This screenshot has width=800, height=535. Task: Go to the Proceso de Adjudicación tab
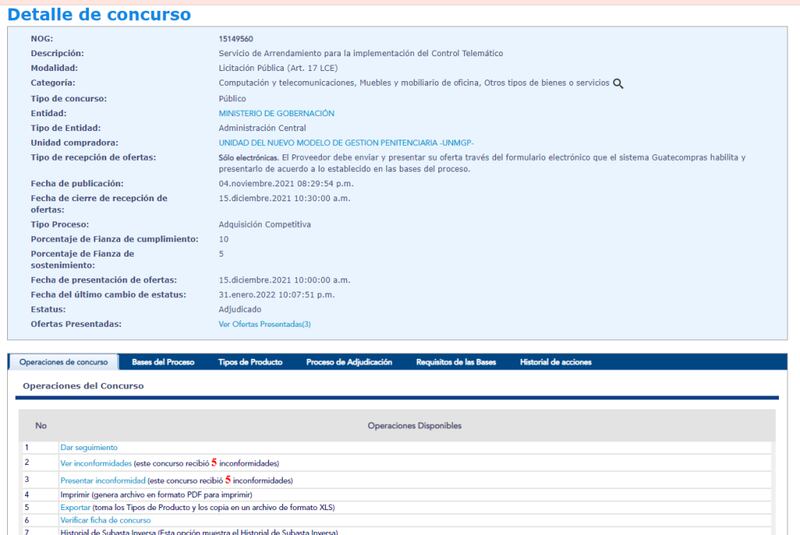click(x=349, y=362)
